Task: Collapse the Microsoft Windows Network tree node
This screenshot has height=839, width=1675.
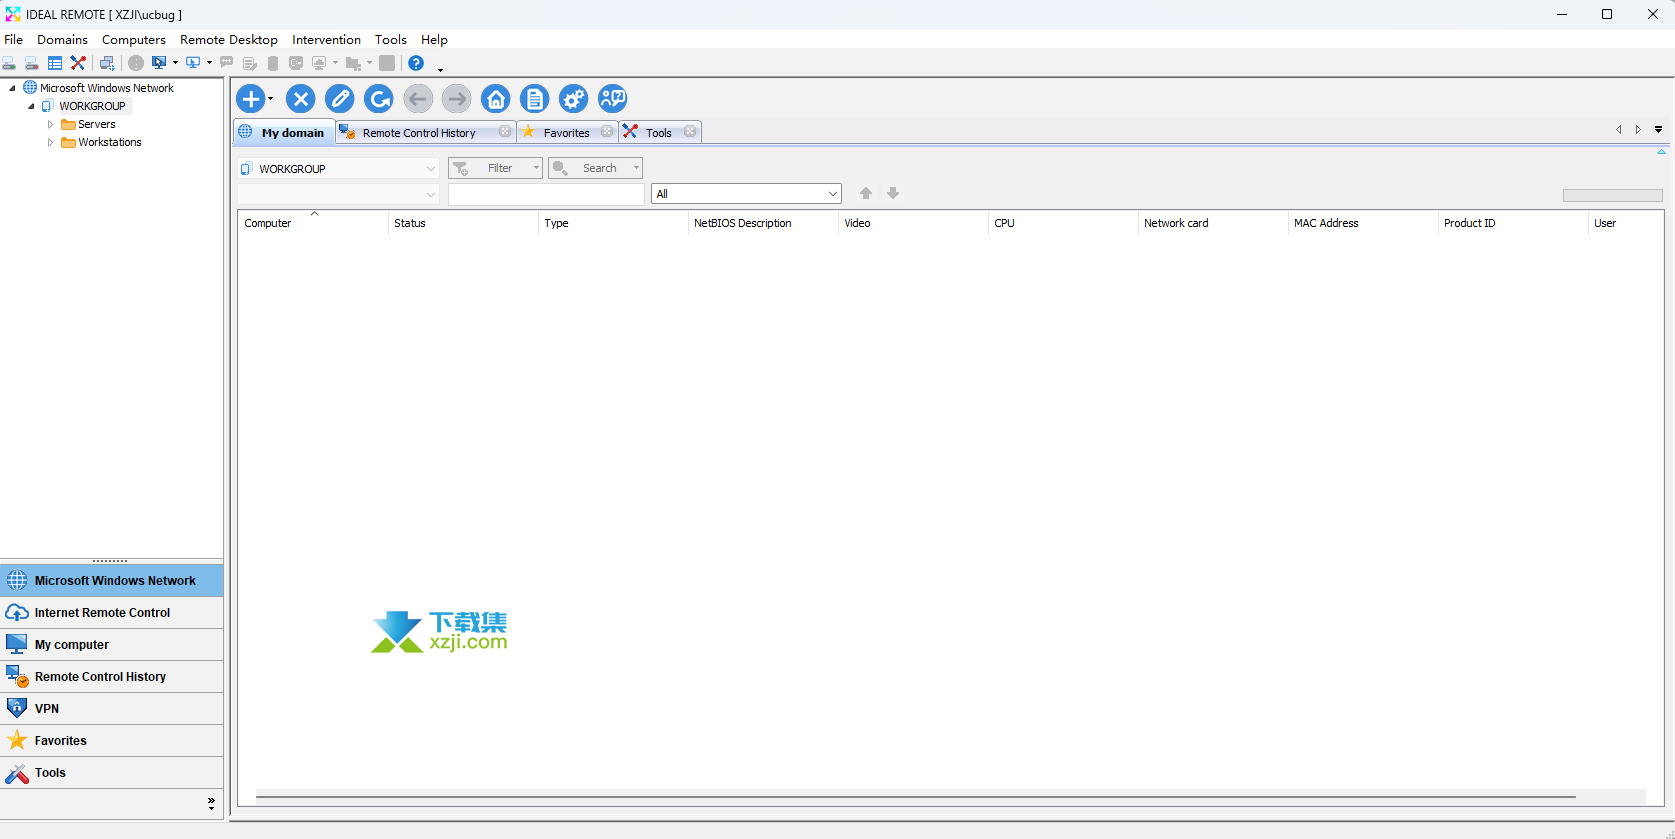Action: [12, 88]
